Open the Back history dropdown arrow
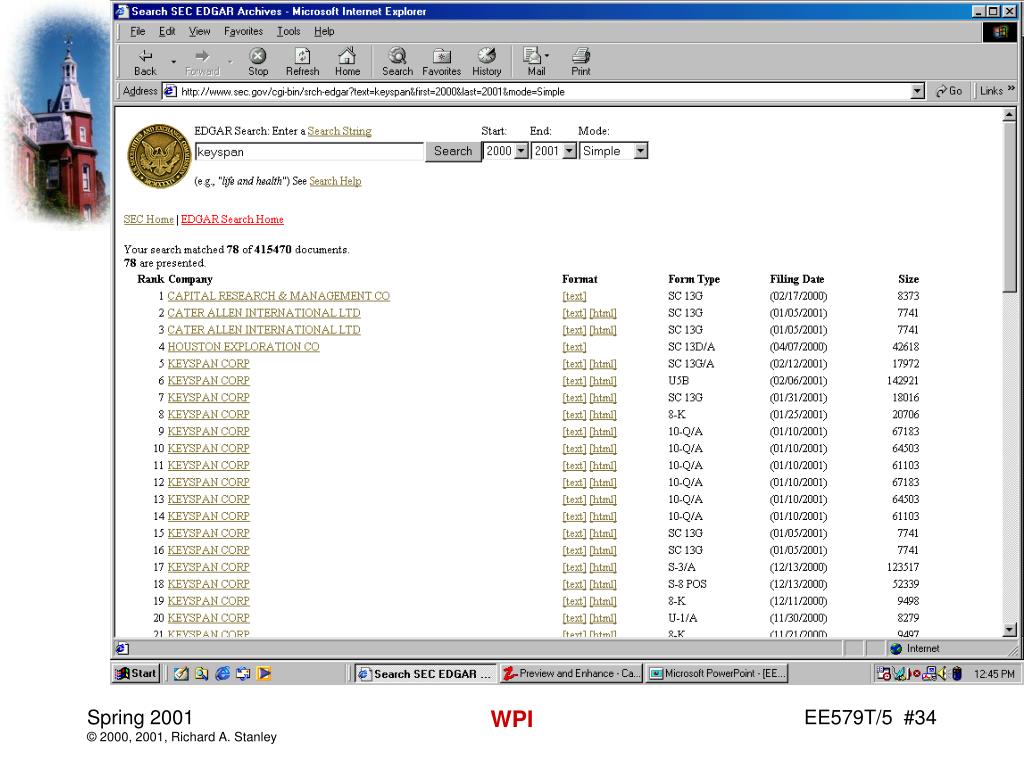1024x768 pixels. tap(173, 62)
